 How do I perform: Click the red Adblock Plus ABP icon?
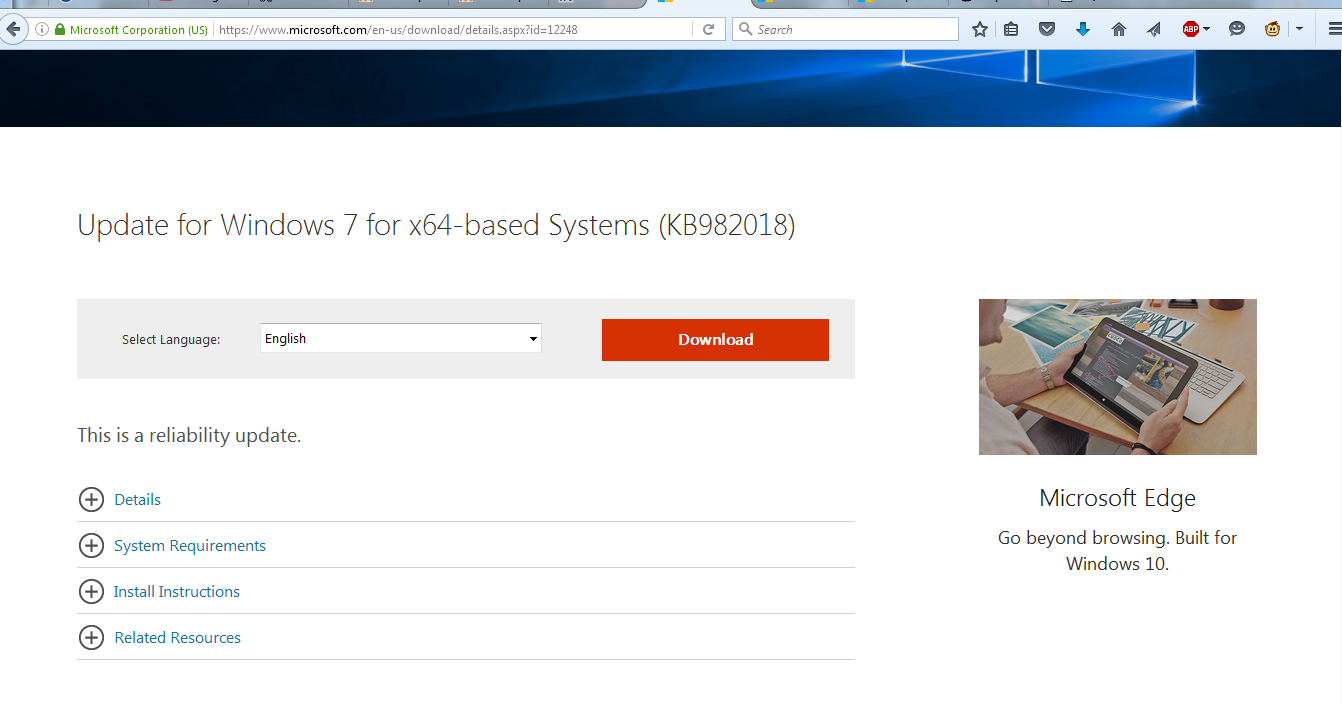pos(1191,30)
